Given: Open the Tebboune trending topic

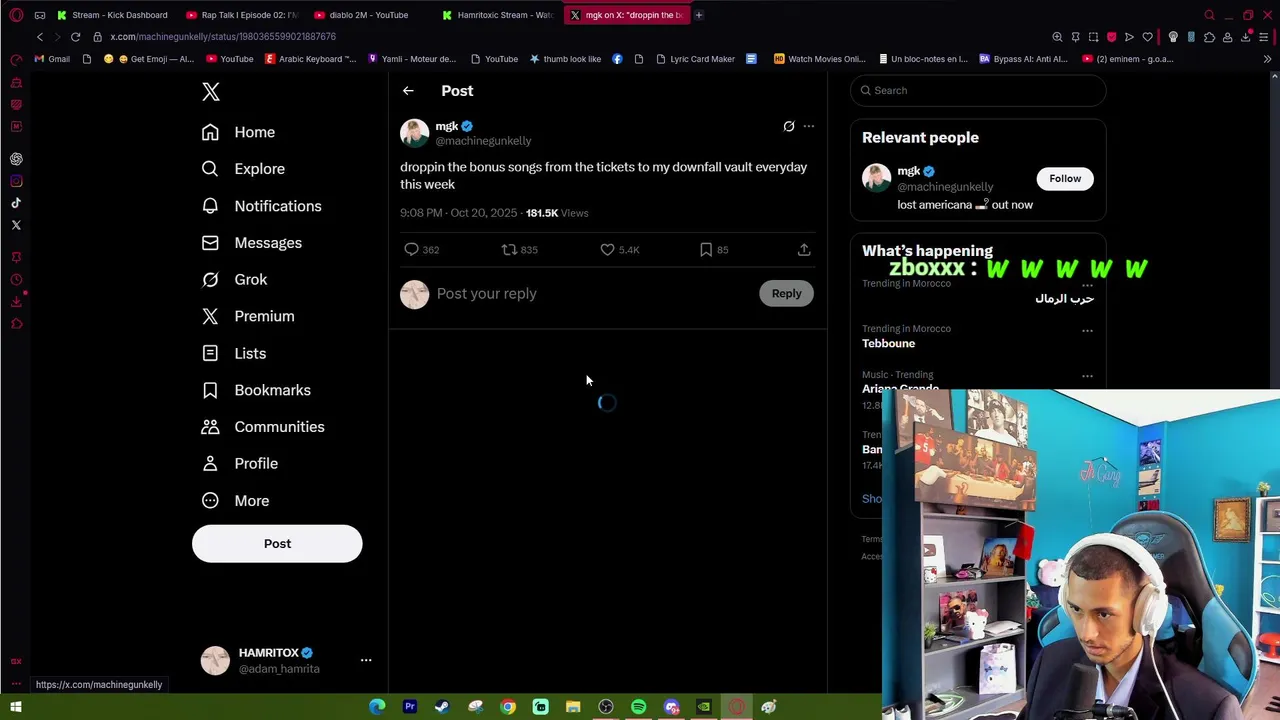Looking at the screenshot, I should (x=888, y=344).
